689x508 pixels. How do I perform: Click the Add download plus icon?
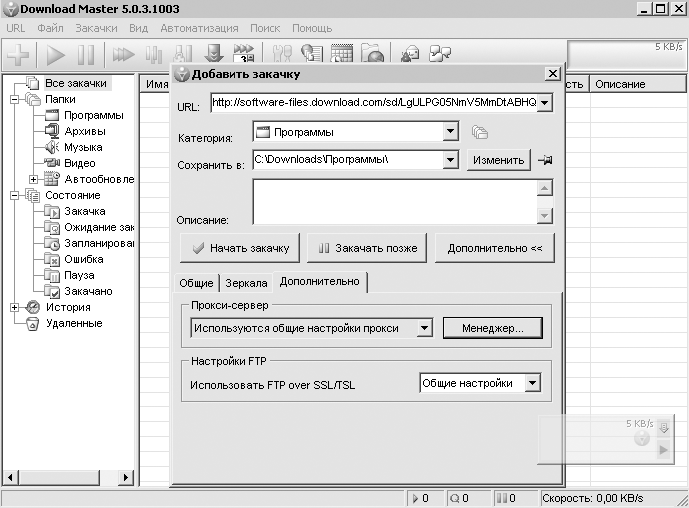point(18,55)
